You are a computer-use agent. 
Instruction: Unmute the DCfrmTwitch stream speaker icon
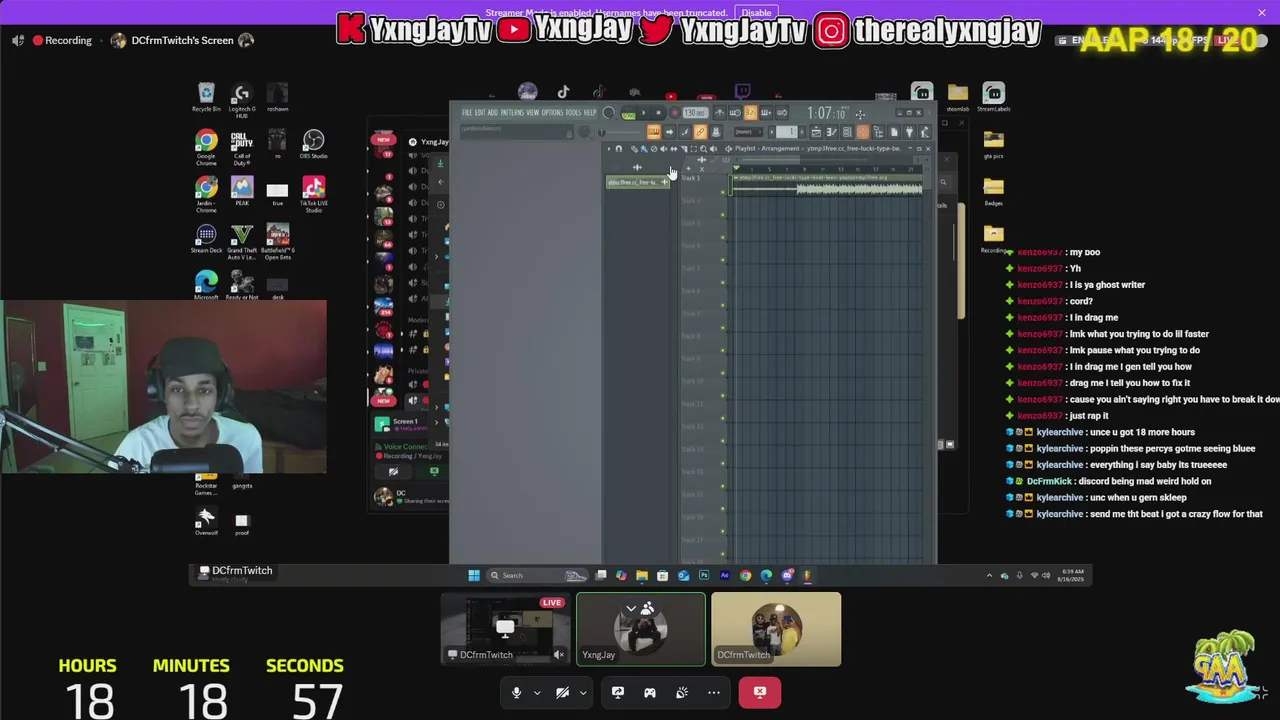tap(559, 655)
